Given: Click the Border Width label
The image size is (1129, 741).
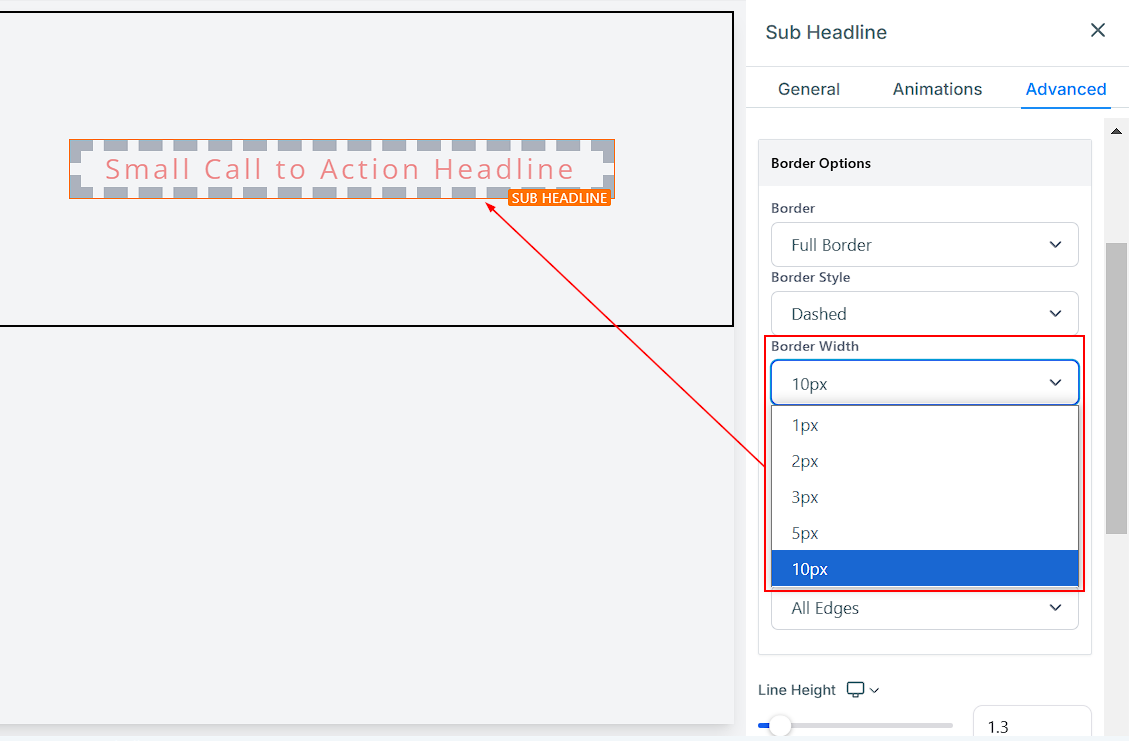Looking at the screenshot, I should 814,346.
